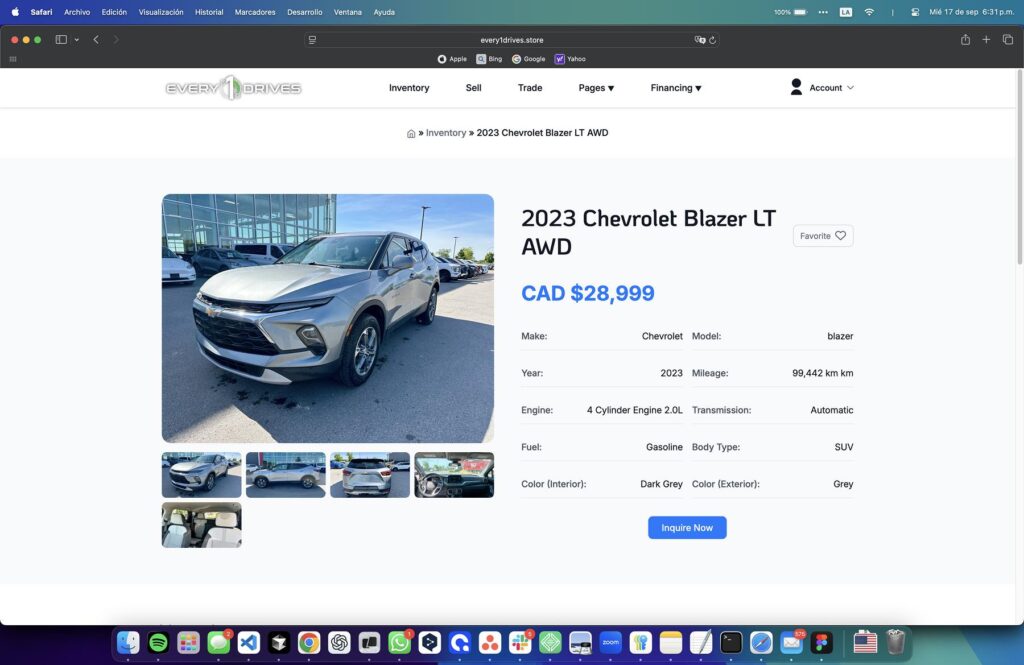Click the home icon in breadcrumb
The image size is (1024, 665).
(411, 133)
